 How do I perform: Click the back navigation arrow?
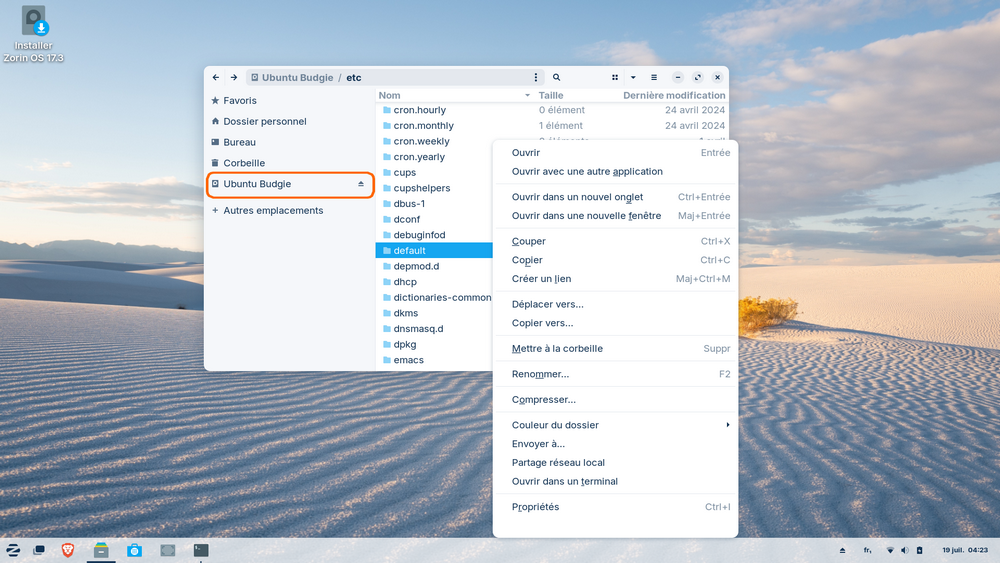click(216, 77)
